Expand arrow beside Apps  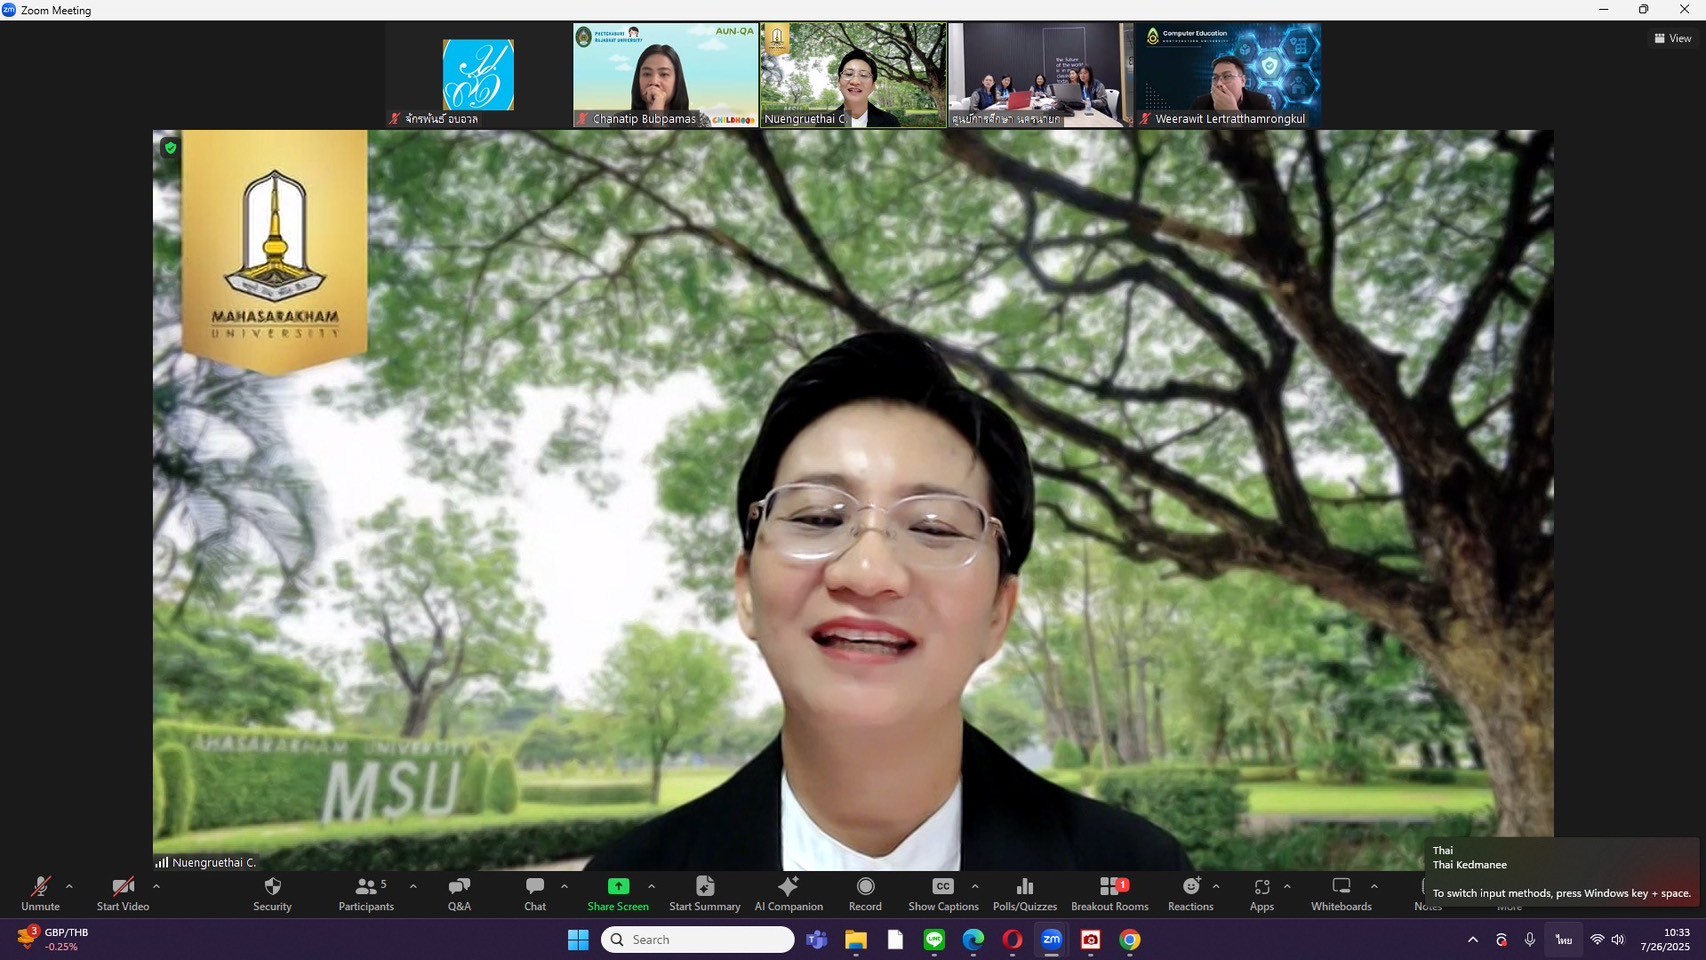(1287, 886)
